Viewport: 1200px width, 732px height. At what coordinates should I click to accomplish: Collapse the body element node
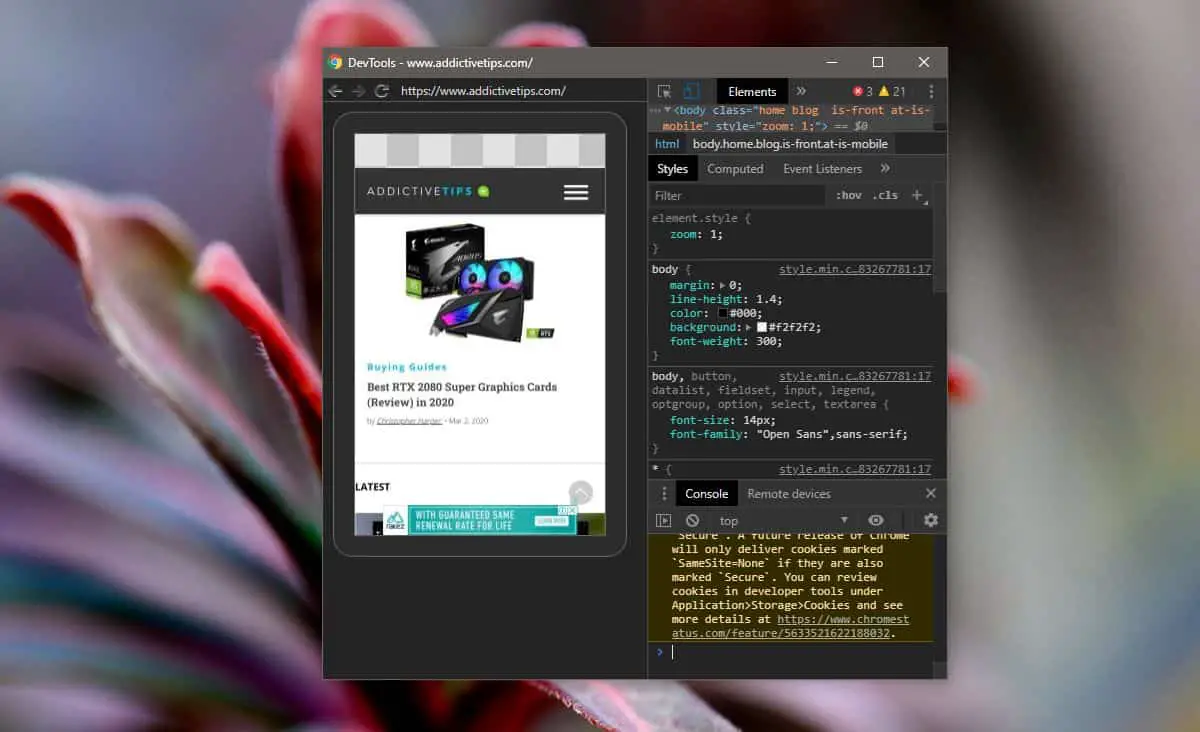pos(667,110)
